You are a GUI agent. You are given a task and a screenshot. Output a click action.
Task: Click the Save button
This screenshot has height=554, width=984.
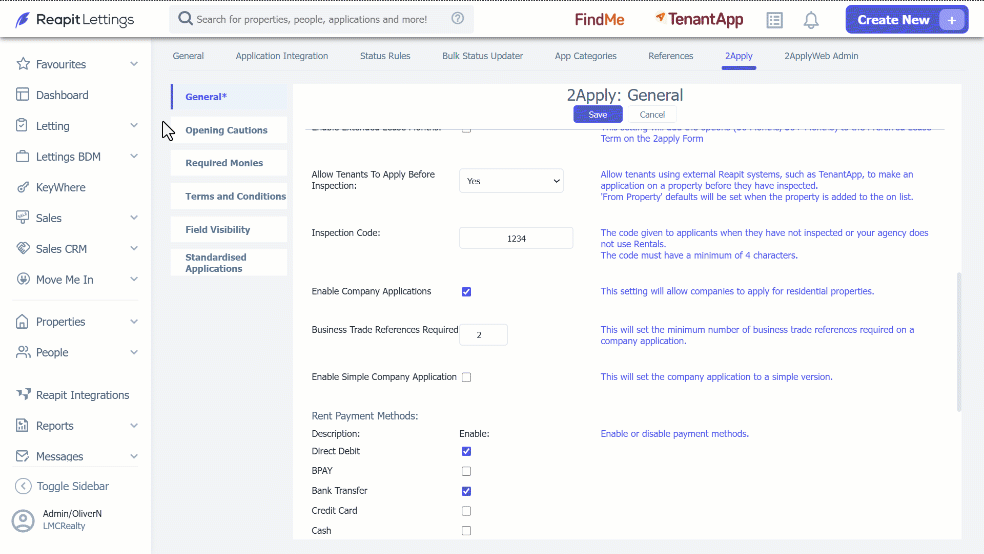click(597, 114)
